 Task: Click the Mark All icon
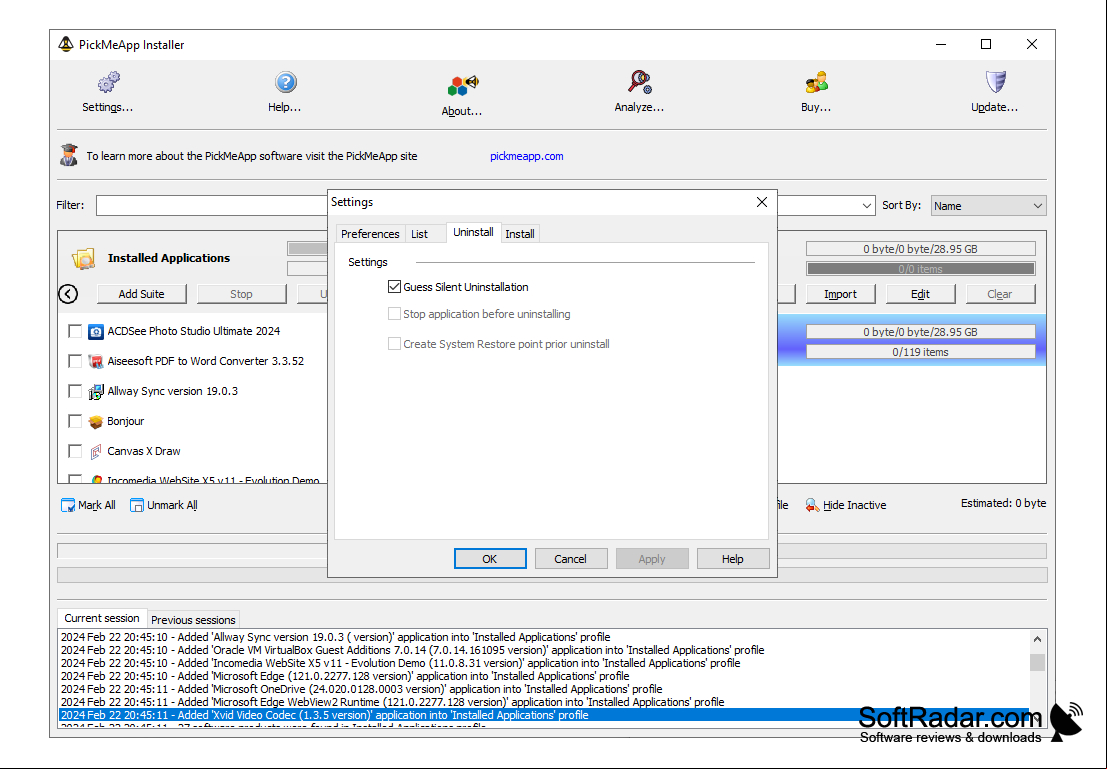coord(68,505)
